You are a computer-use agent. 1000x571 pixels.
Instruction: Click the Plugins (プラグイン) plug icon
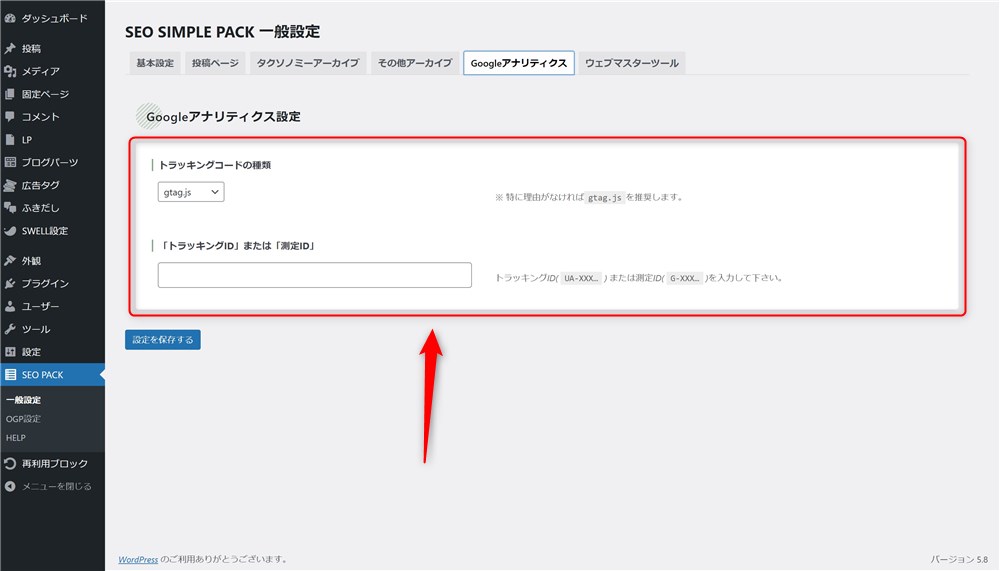(10, 283)
